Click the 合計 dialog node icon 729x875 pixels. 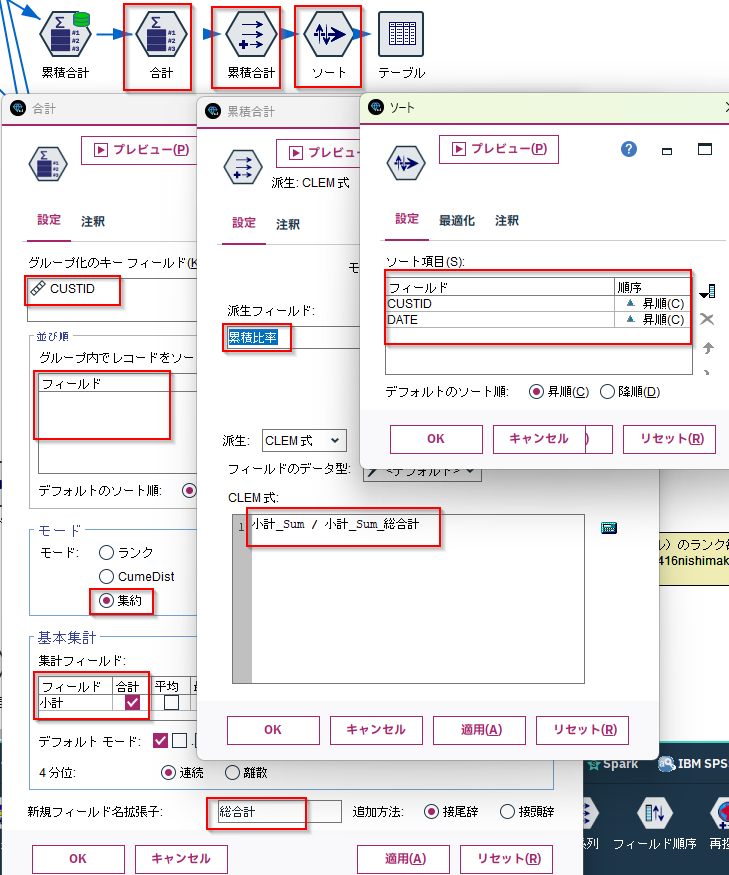(x=48, y=164)
